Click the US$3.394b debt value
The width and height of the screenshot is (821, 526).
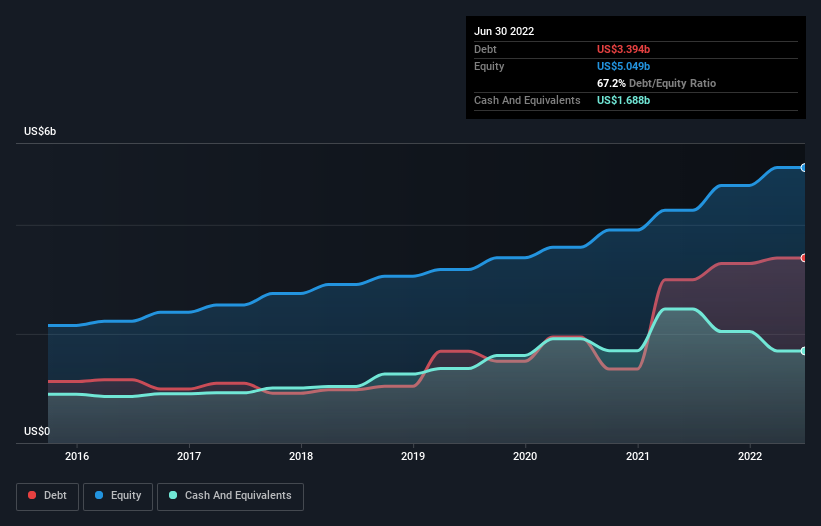624,49
